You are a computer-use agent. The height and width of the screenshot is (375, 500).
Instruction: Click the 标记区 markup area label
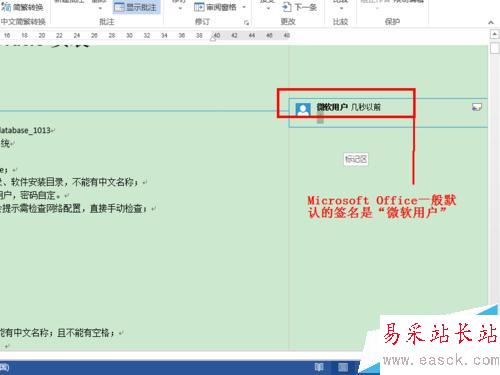[356, 159]
